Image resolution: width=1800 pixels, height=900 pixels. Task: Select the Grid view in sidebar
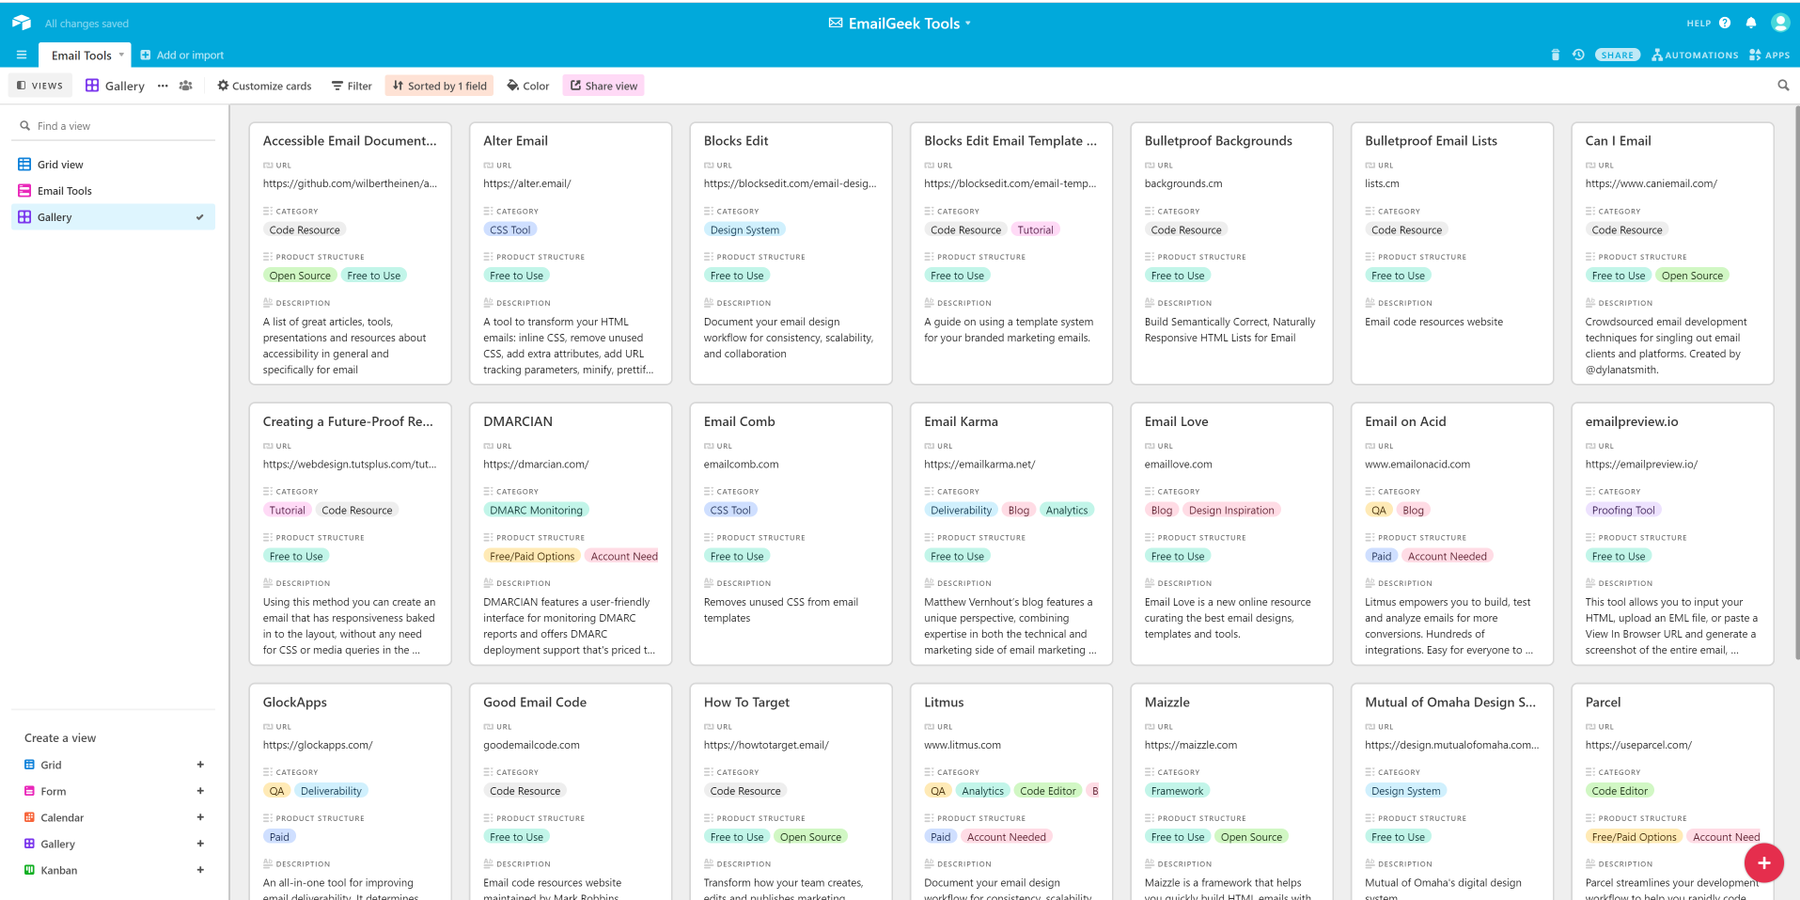(60, 164)
